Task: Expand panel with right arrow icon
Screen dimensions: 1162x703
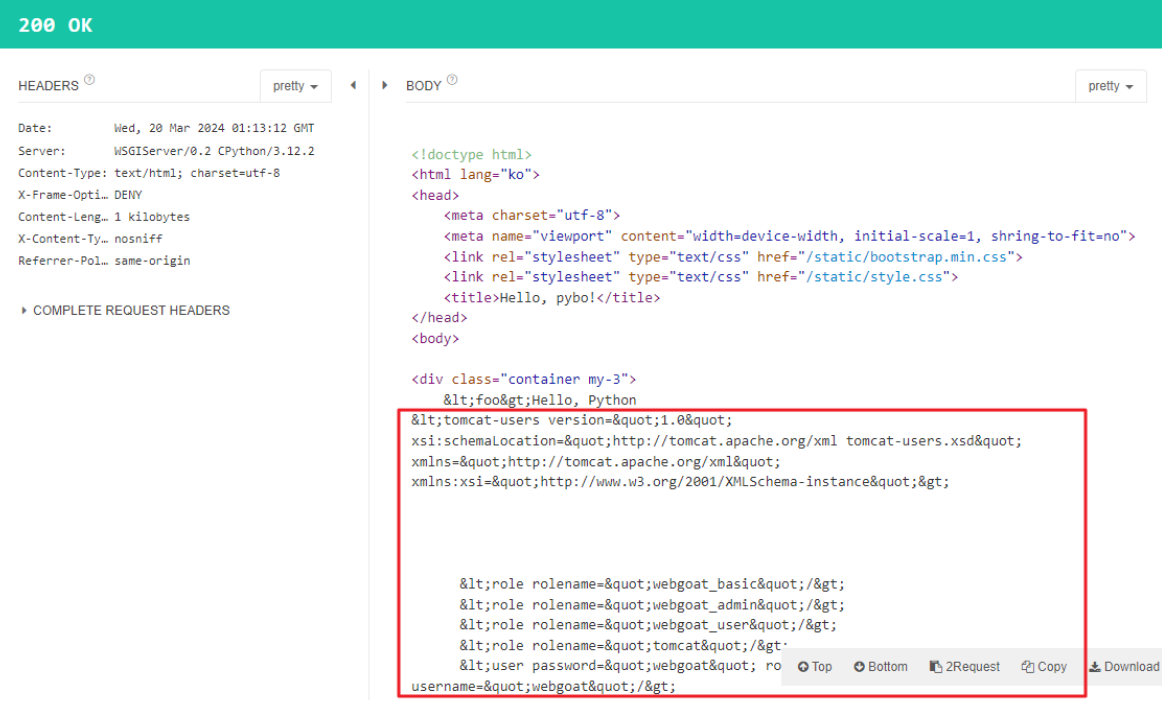Action: coord(385,85)
